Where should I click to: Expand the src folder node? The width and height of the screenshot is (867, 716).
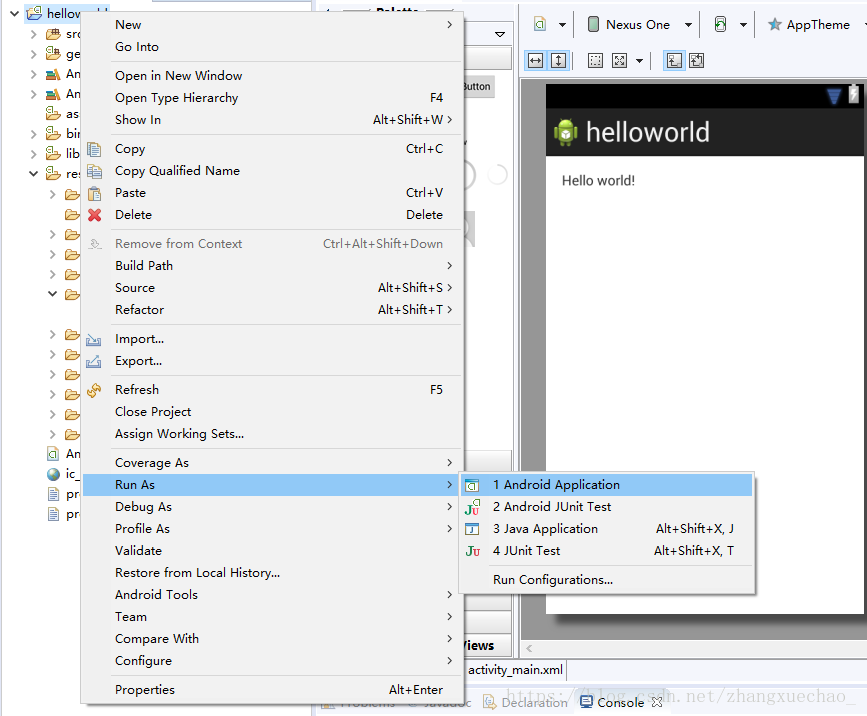pyautogui.click(x=34, y=34)
